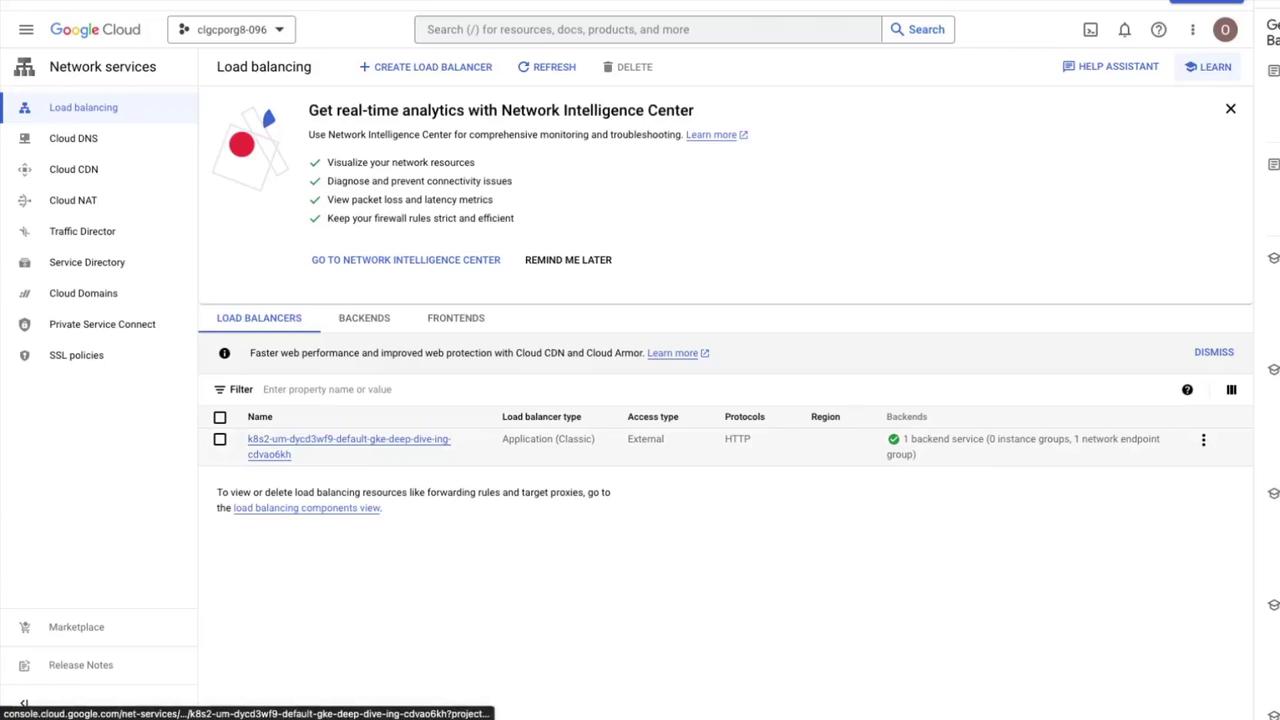Activate Cloud Shell terminal icon
The width and height of the screenshot is (1280, 720).
[x=1090, y=30]
